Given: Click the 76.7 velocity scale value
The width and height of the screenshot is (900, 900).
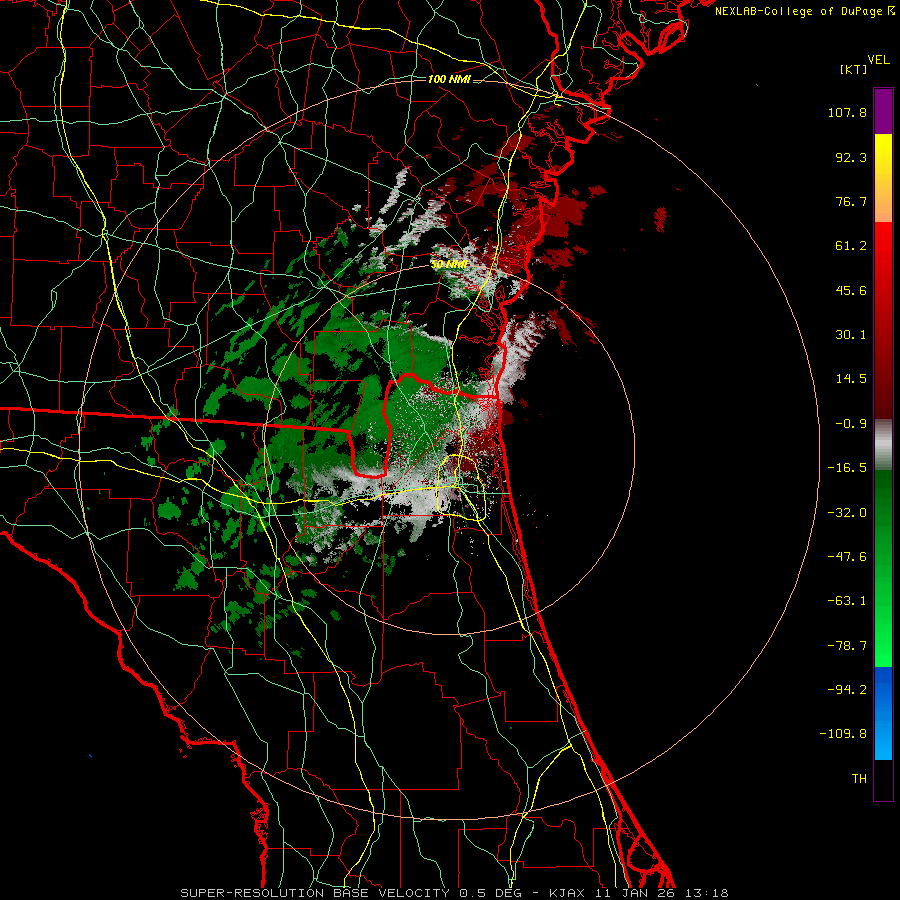Looking at the screenshot, I should click(x=851, y=201).
